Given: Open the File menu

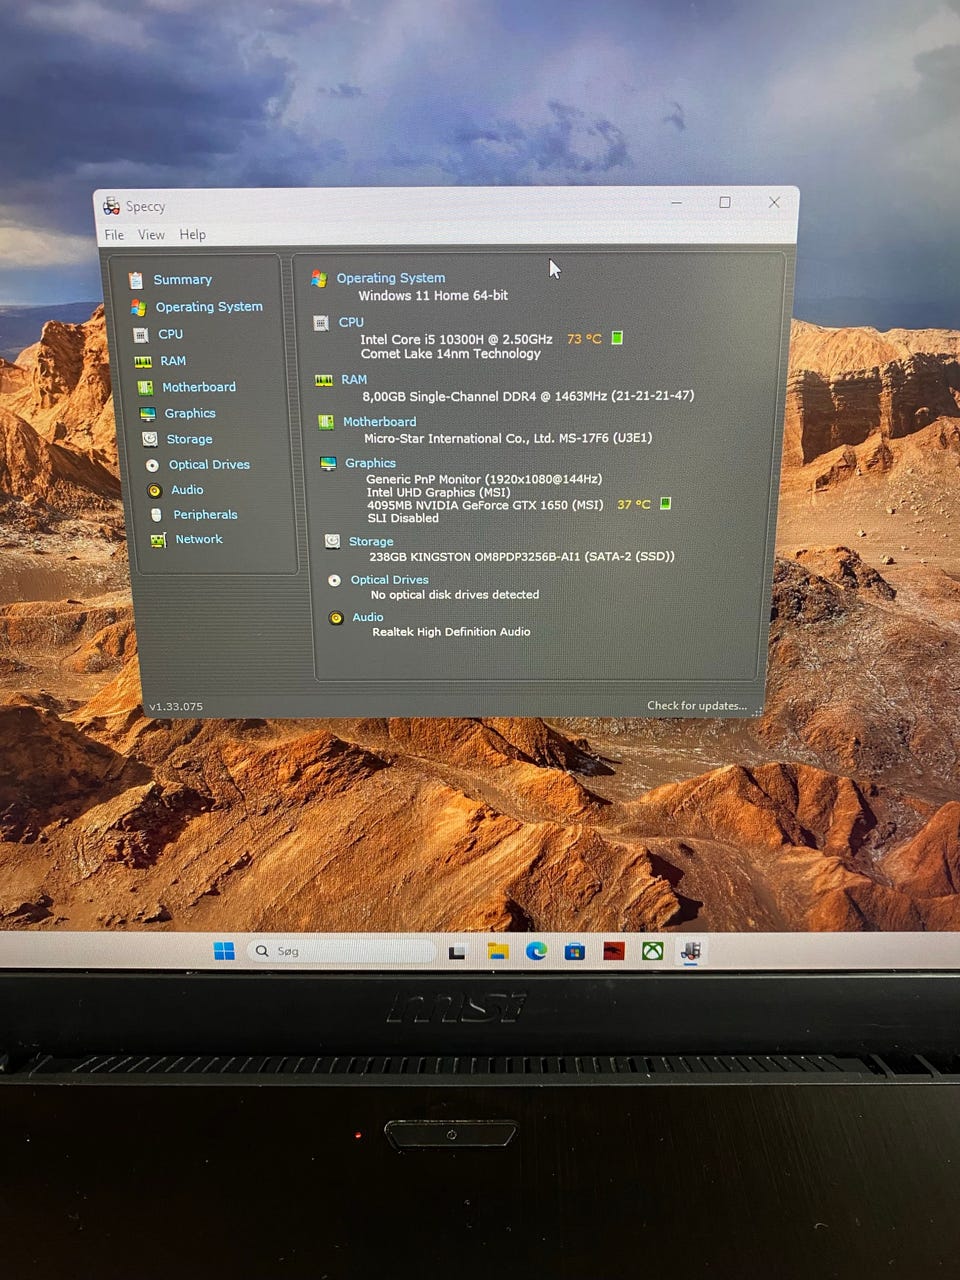Looking at the screenshot, I should pyautogui.click(x=114, y=235).
